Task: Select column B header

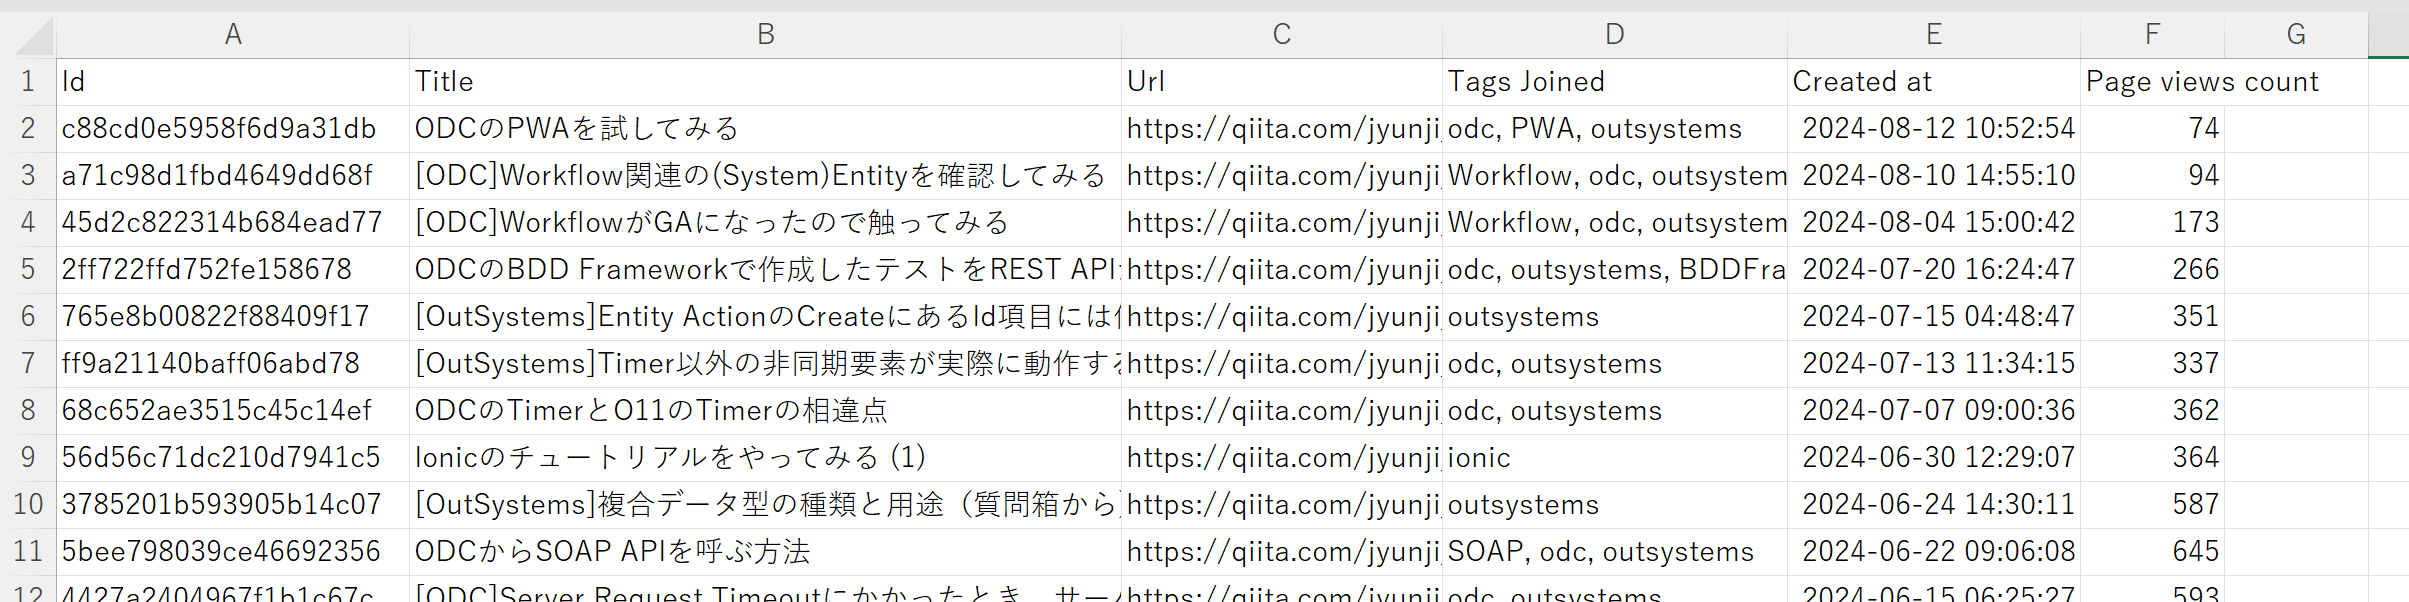Action: [x=765, y=35]
